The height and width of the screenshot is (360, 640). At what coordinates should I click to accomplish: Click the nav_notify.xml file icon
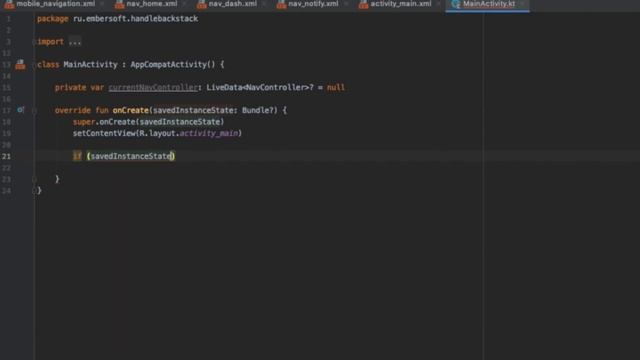tap(281, 4)
